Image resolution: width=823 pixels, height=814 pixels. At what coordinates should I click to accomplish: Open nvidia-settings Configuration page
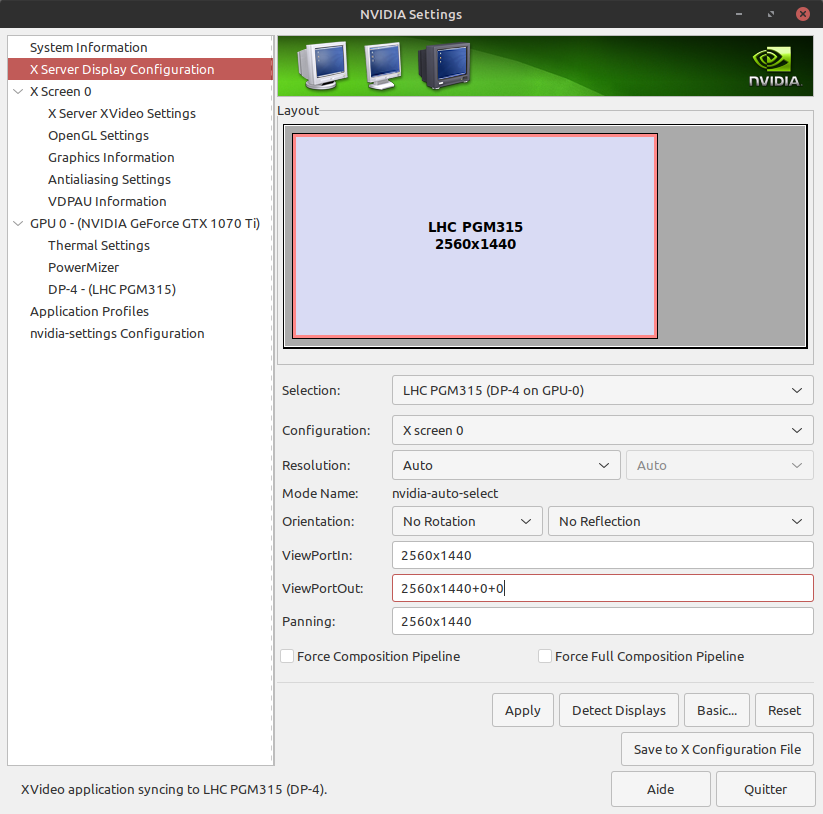tap(117, 334)
